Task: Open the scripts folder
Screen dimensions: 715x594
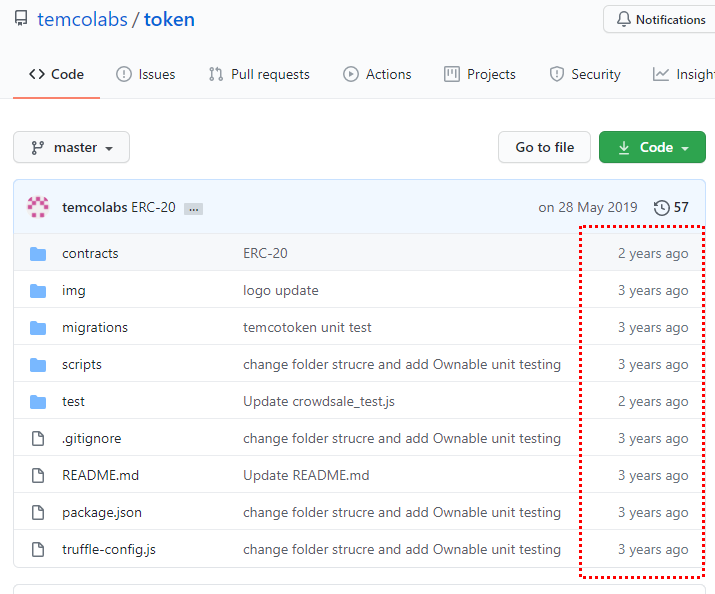Action: [x=82, y=364]
